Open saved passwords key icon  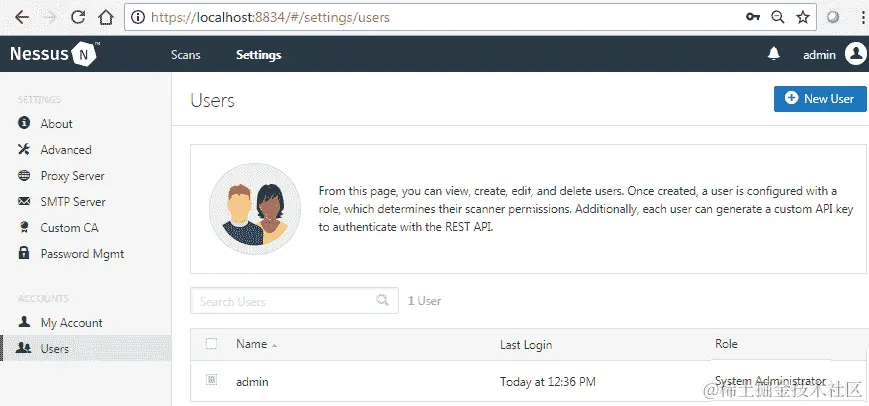752,18
